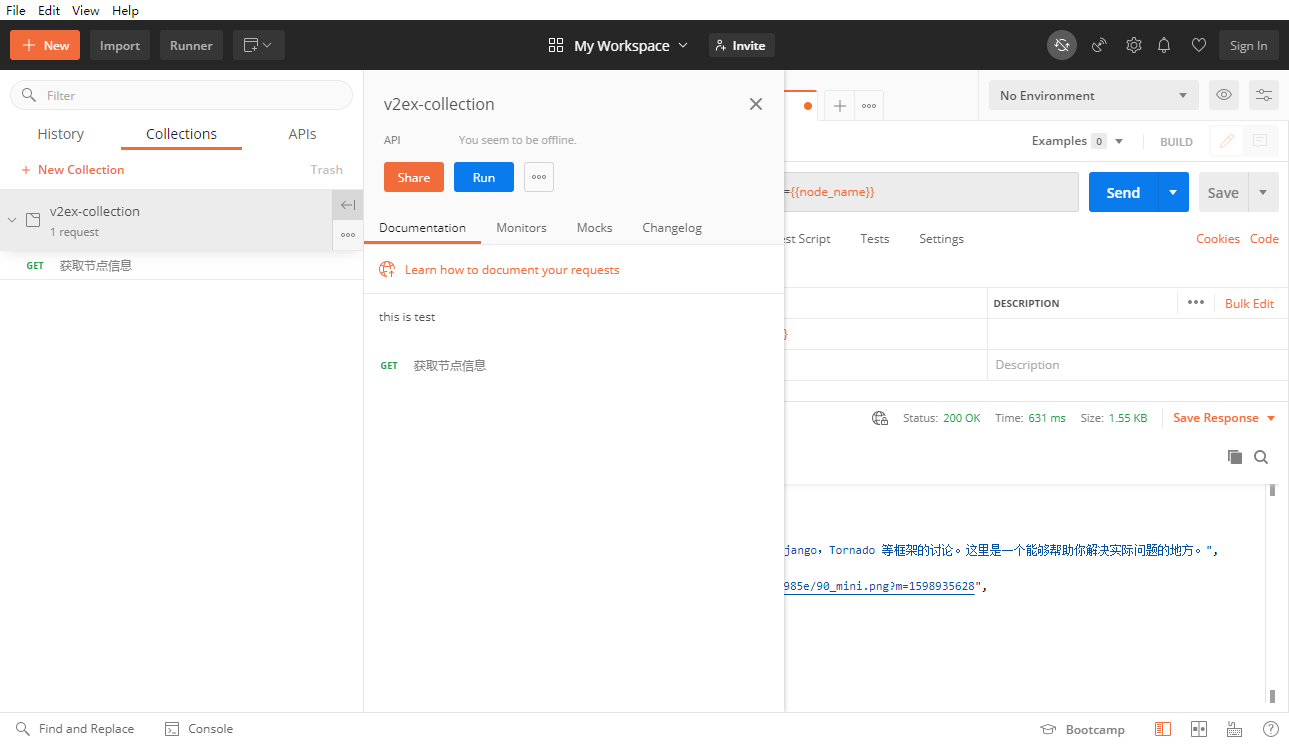Open new request tab plus icon

point(840,106)
